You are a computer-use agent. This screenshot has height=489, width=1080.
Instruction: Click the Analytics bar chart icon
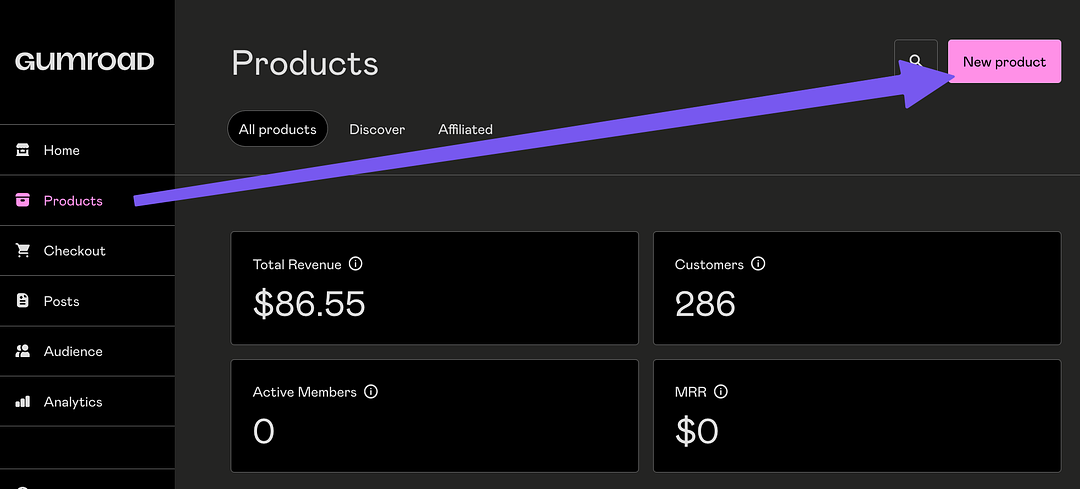point(23,402)
